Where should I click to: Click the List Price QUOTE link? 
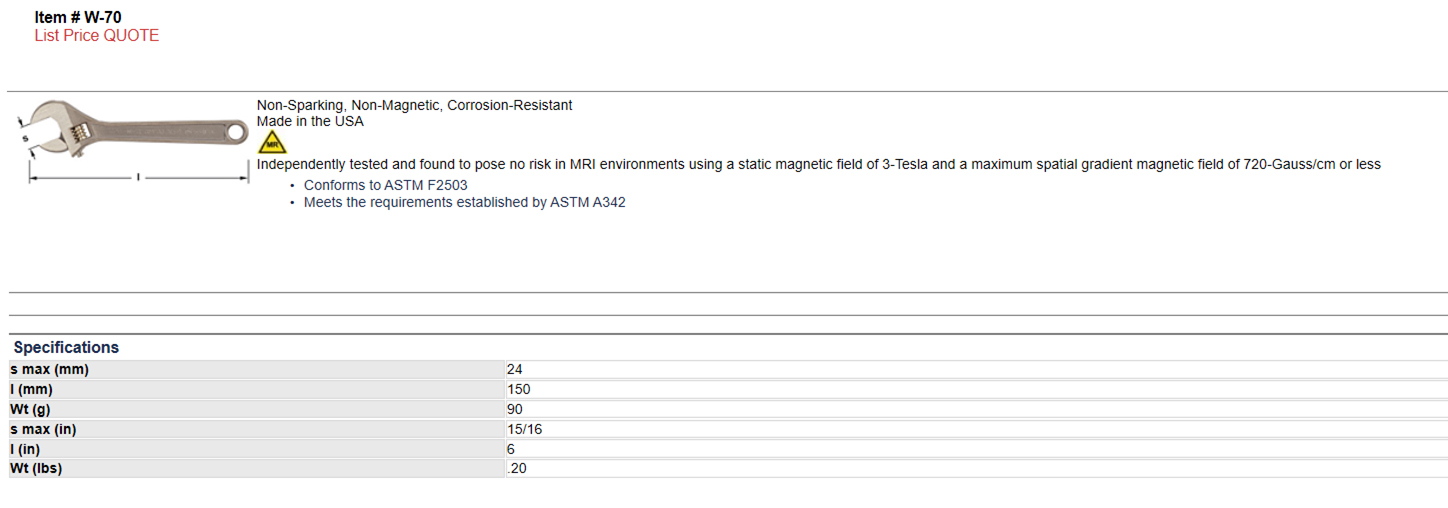[x=97, y=36]
